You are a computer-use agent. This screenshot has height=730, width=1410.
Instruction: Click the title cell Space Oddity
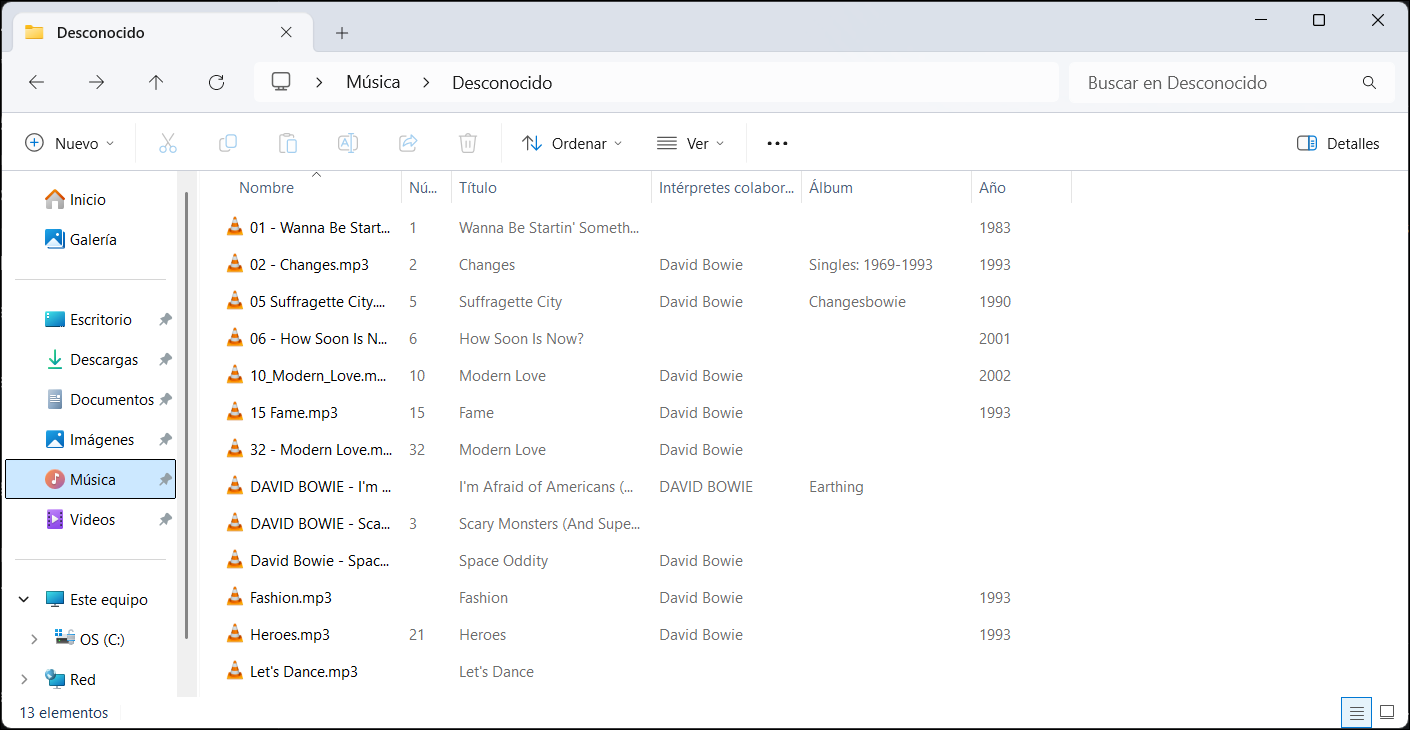point(503,561)
